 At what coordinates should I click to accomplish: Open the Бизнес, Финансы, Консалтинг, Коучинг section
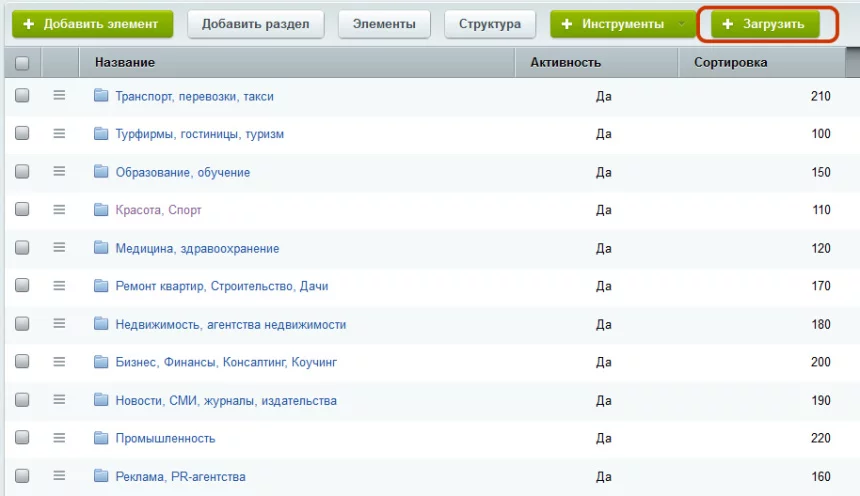(x=226, y=362)
